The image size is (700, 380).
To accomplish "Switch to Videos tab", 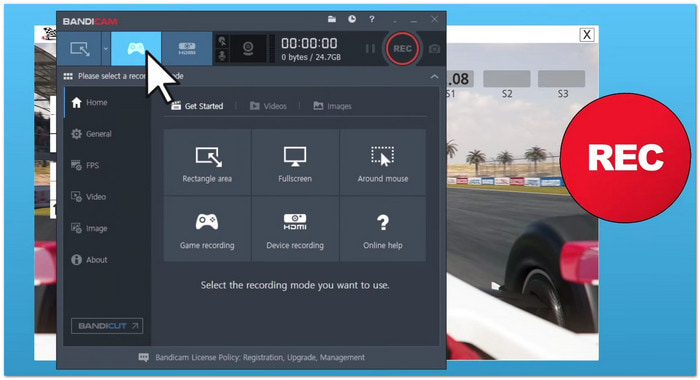I will (268, 106).
